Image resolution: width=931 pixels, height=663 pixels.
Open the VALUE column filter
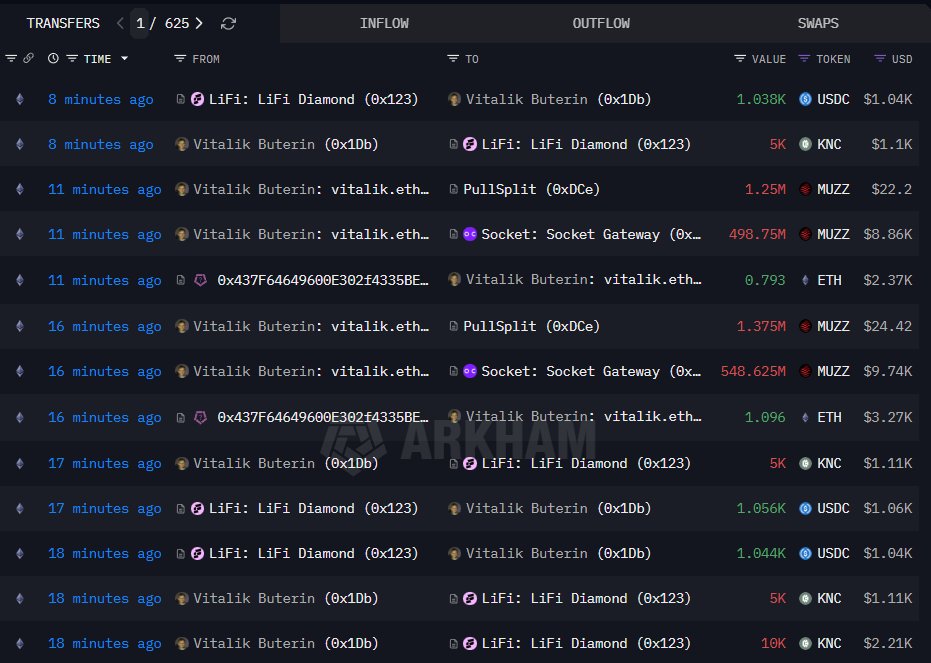tap(740, 58)
